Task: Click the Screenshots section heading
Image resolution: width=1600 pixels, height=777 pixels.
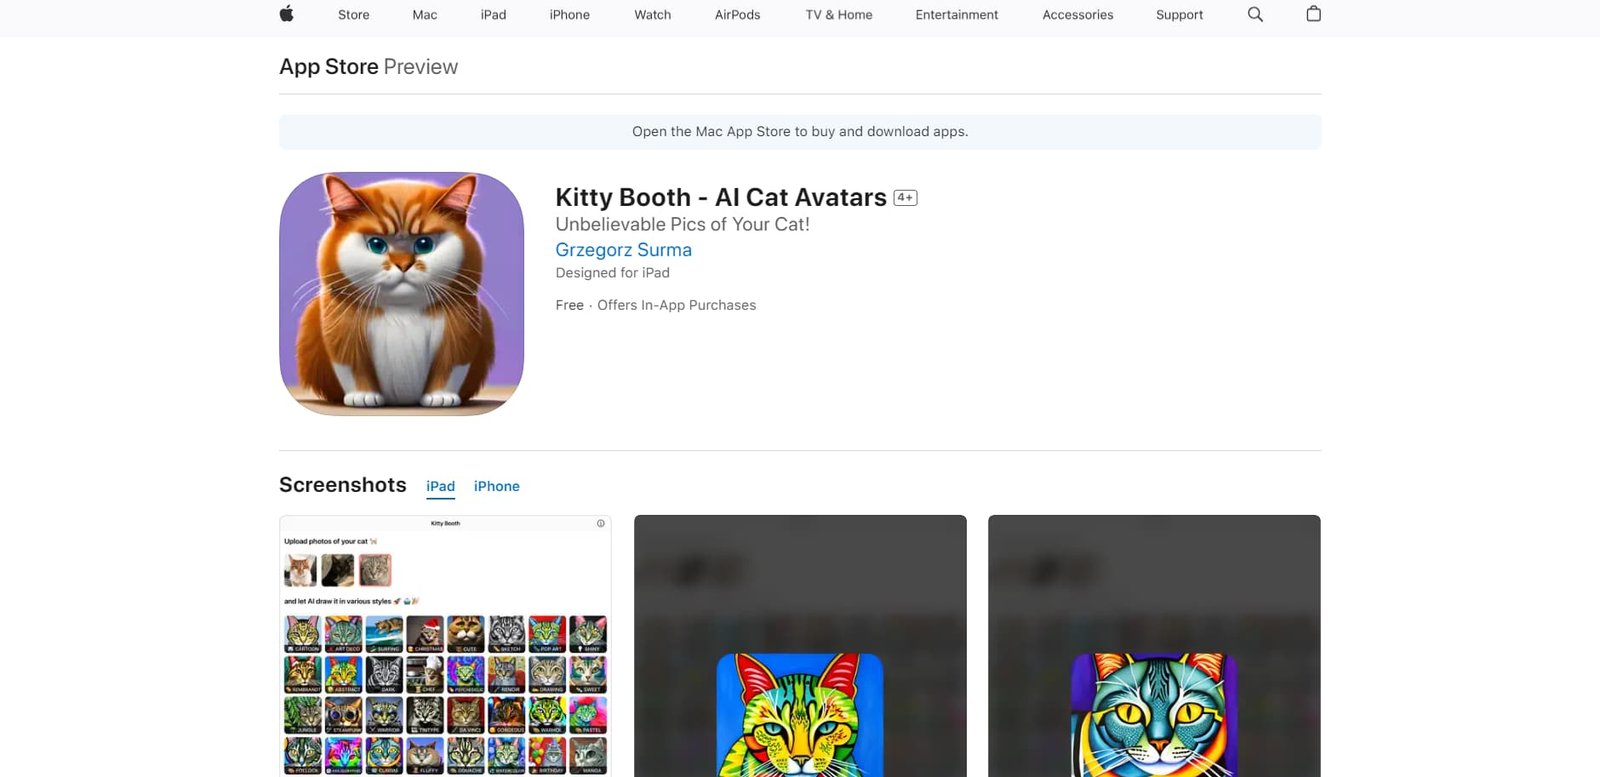Action: coord(343,485)
